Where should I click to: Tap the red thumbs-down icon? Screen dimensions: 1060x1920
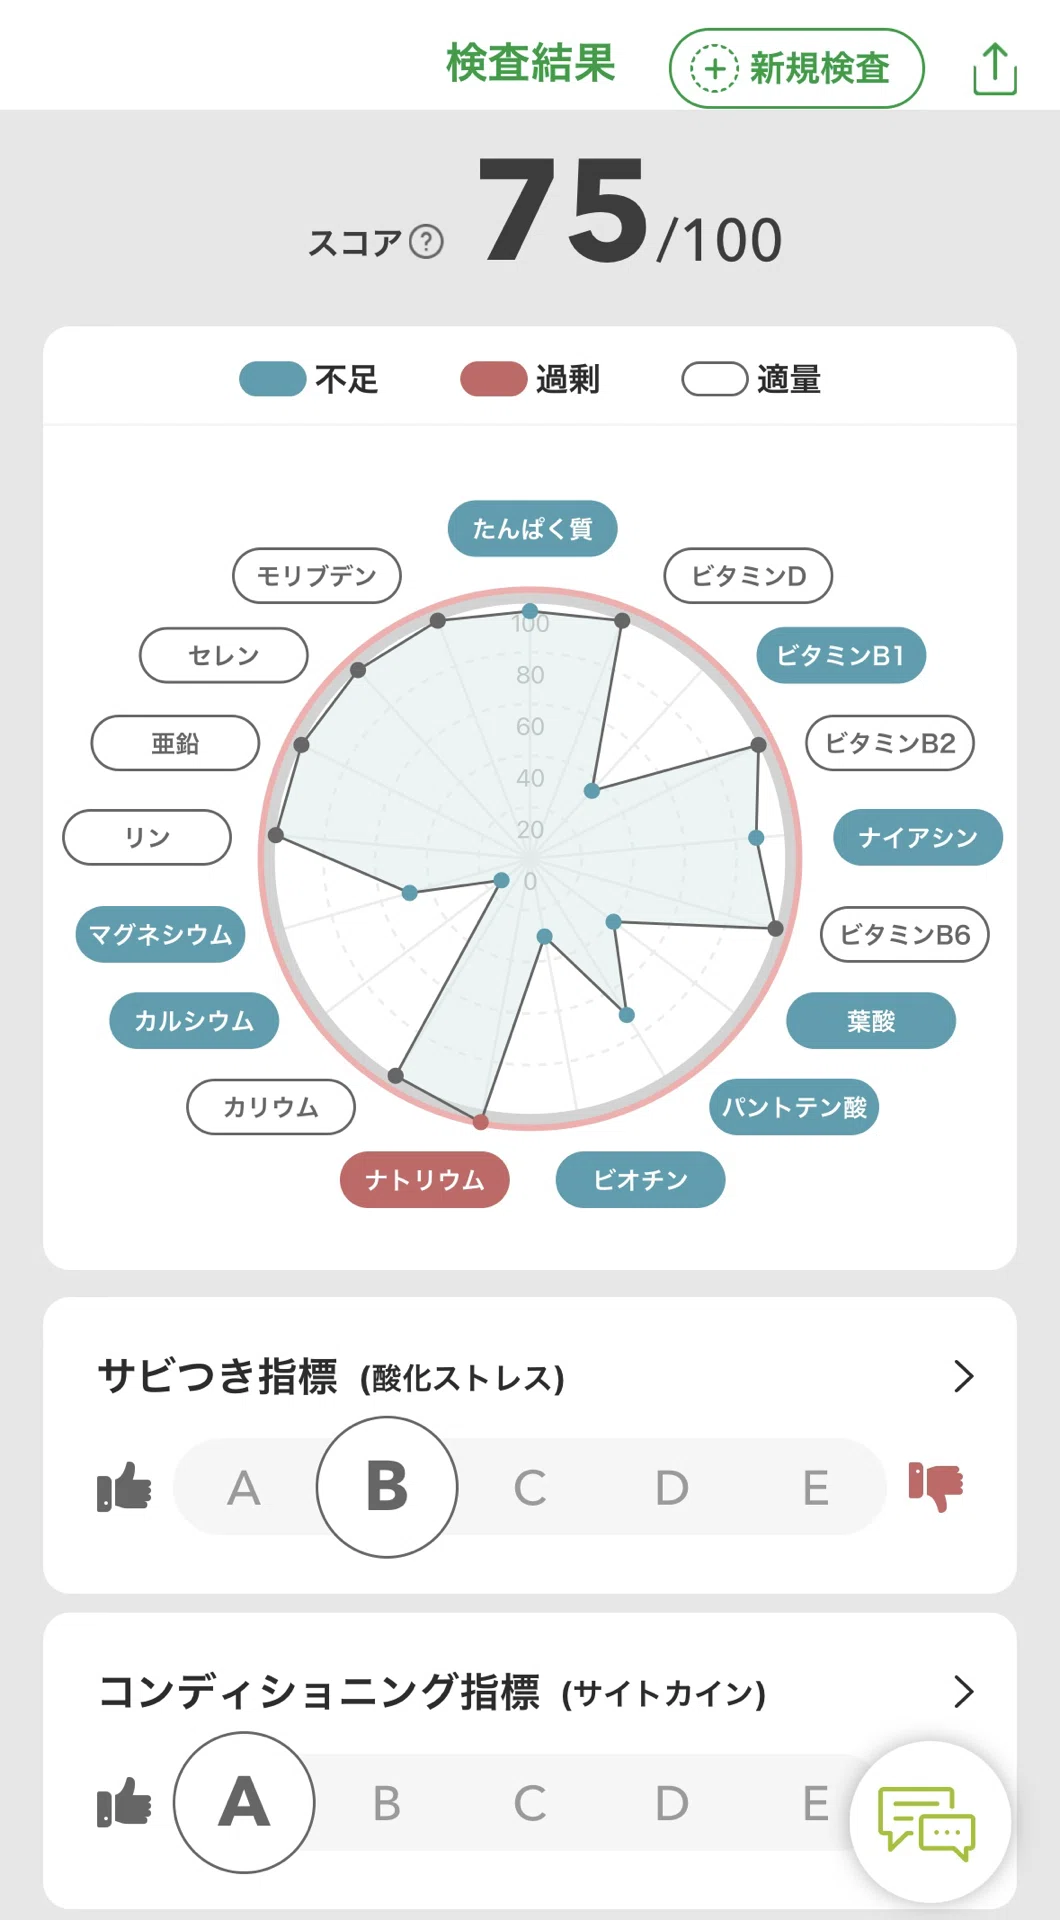(935, 1486)
